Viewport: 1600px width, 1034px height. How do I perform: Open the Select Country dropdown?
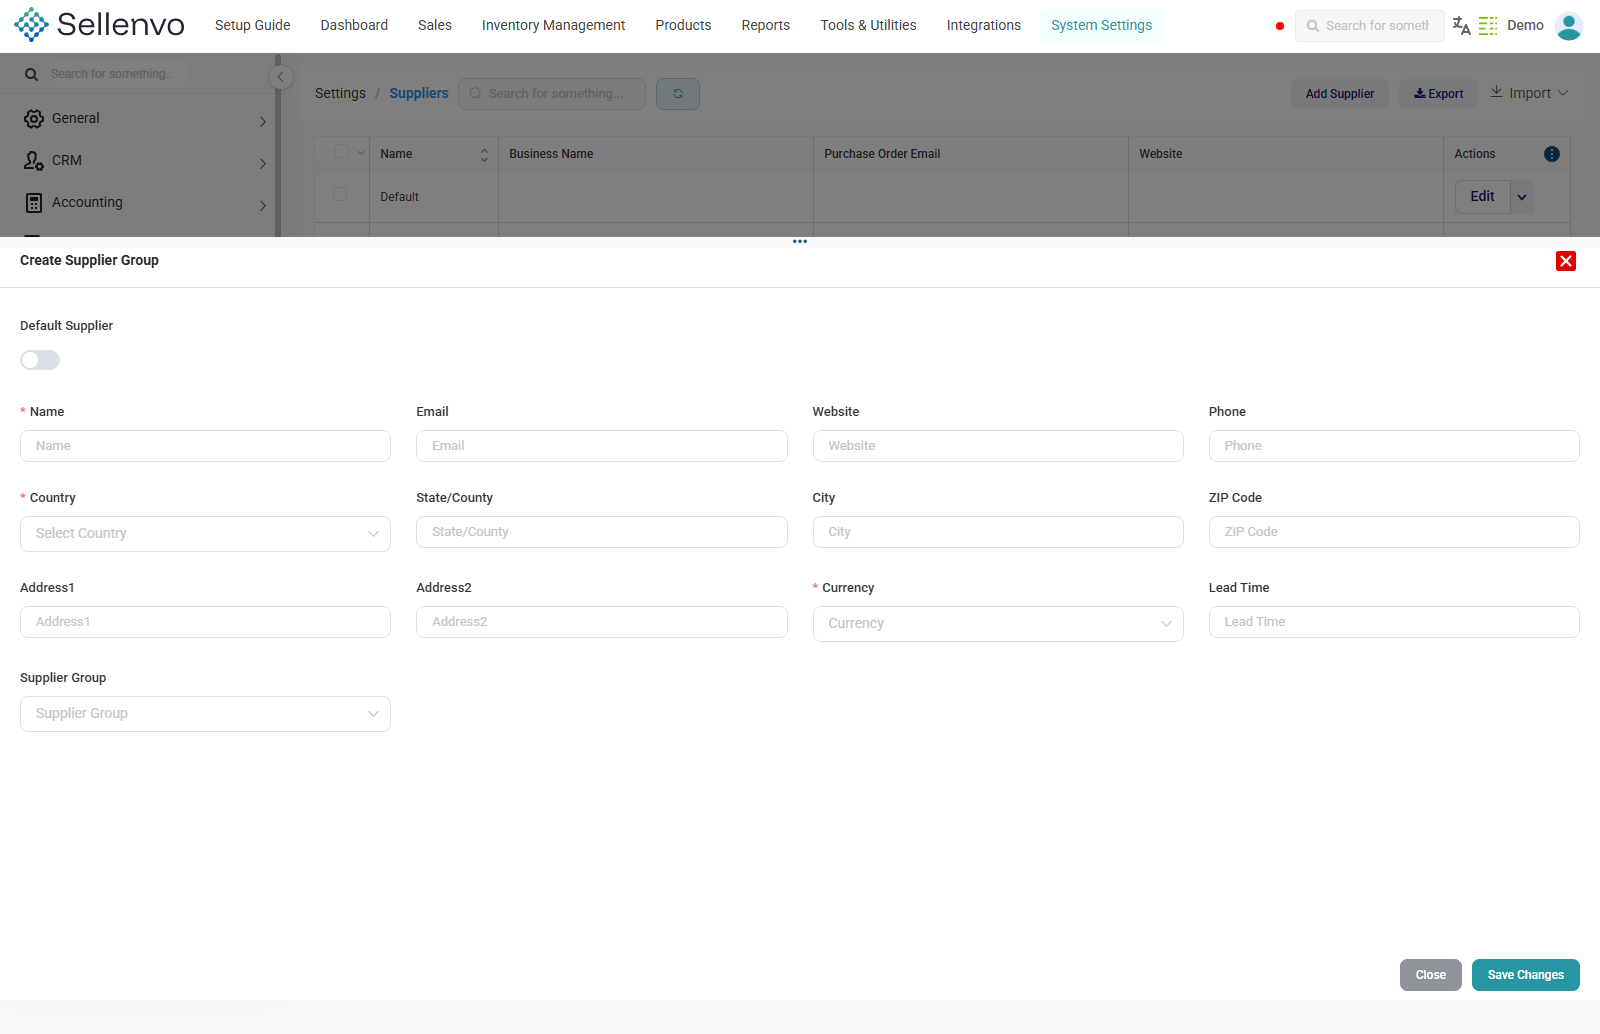pyautogui.click(x=205, y=534)
